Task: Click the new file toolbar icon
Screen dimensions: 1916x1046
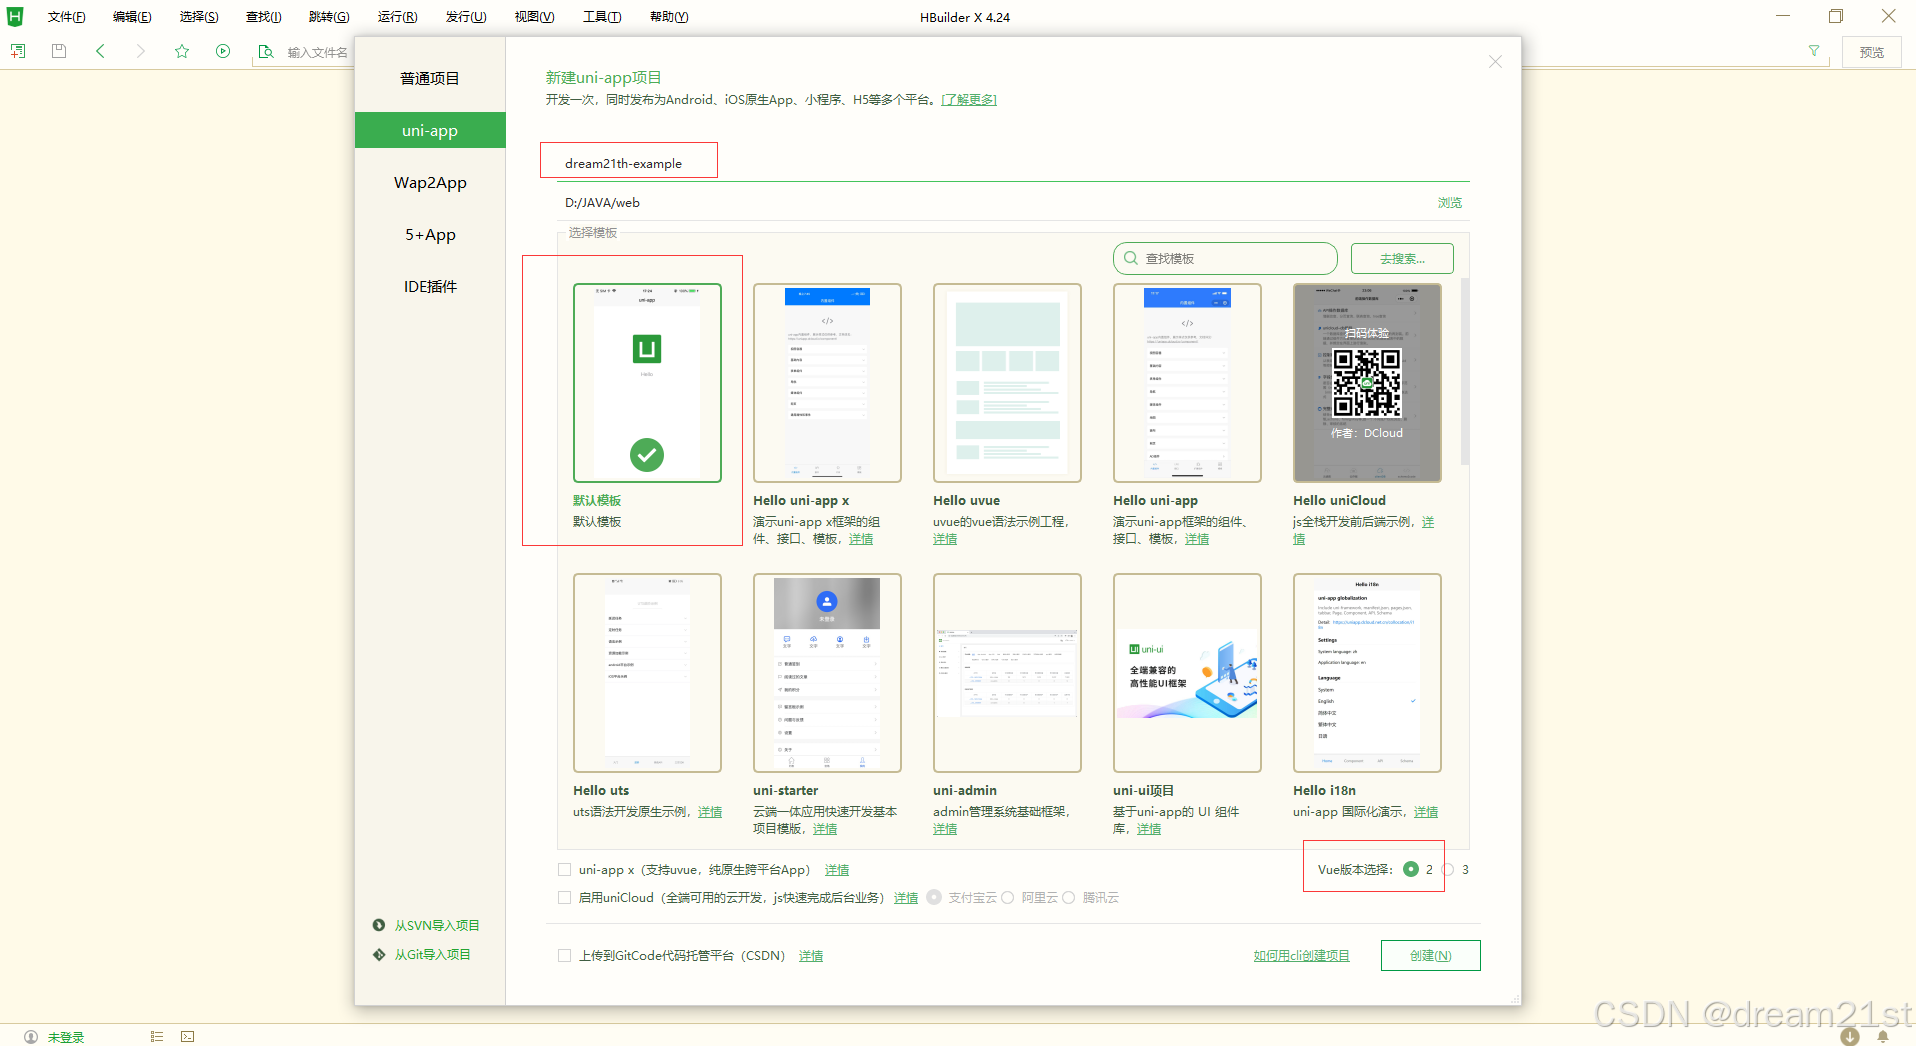Action: click(x=18, y=51)
